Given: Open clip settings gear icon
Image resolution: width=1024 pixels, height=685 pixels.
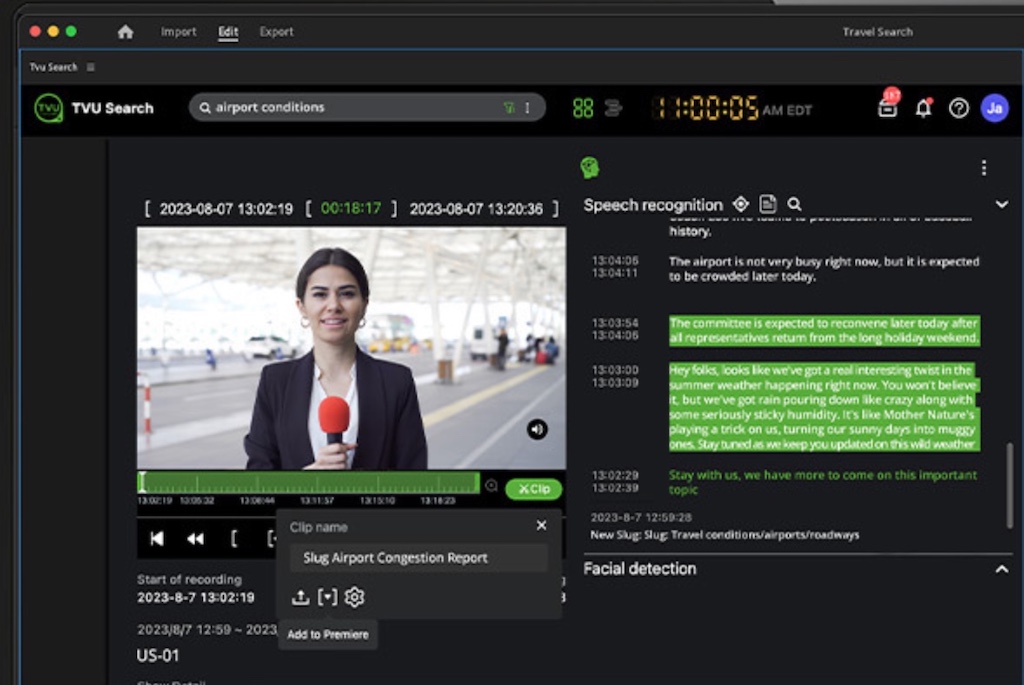Looking at the screenshot, I should pyautogui.click(x=355, y=597).
